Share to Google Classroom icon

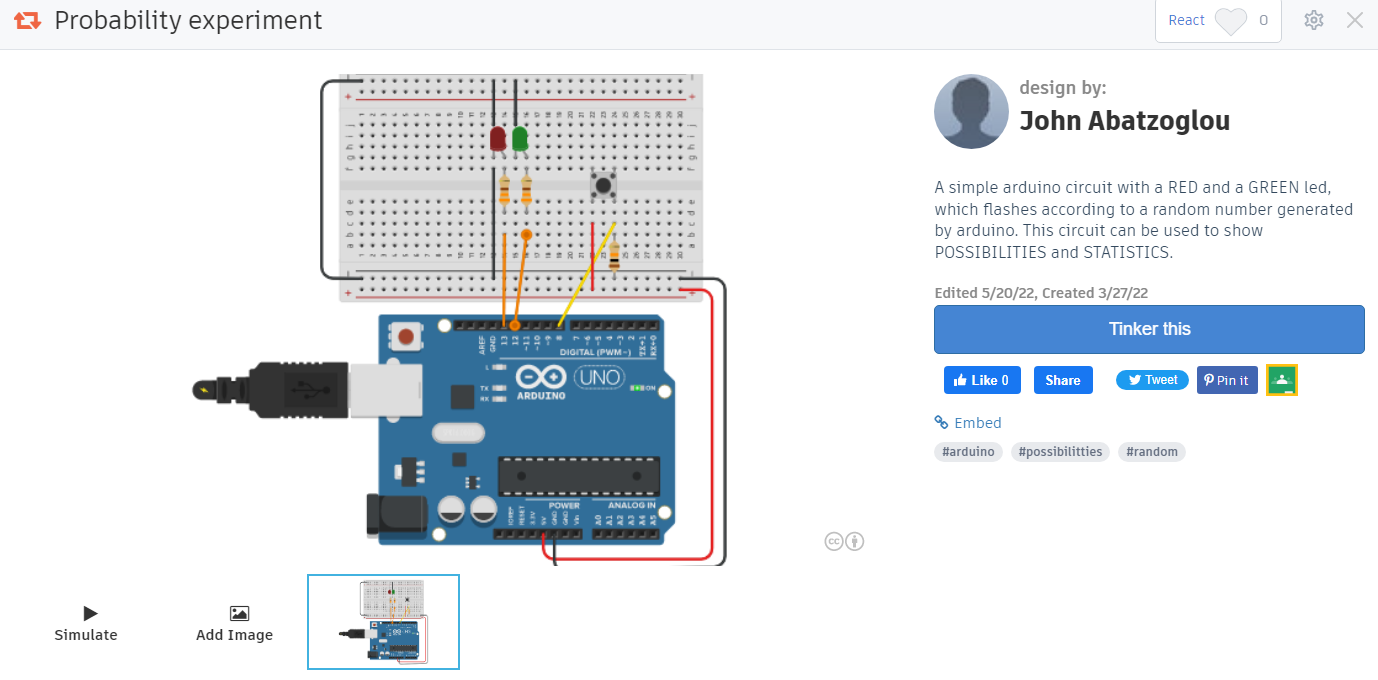(1281, 380)
